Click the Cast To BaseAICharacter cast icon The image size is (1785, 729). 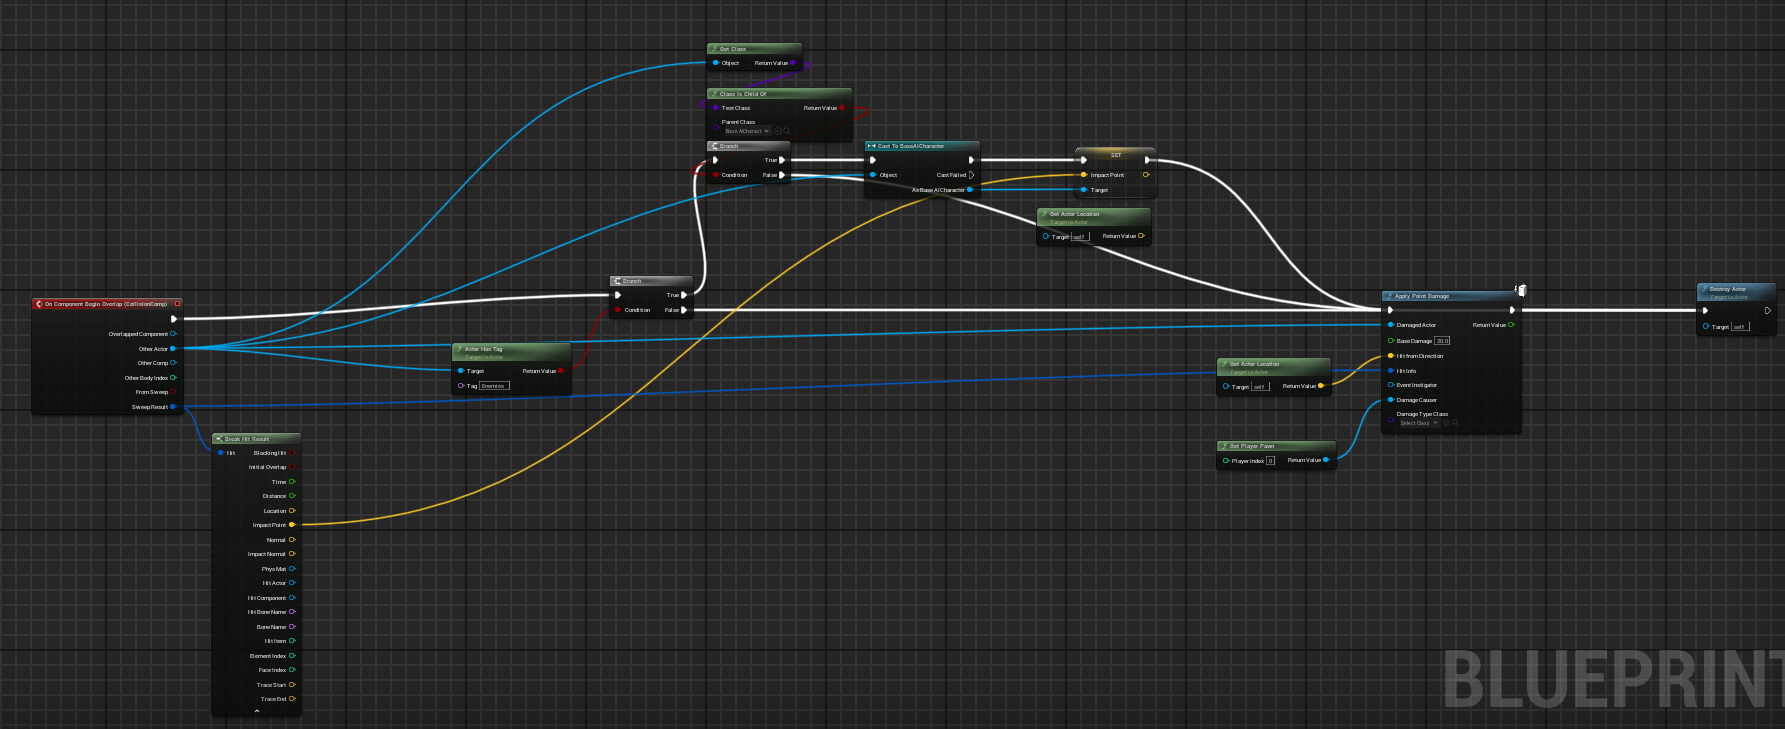[871, 146]
